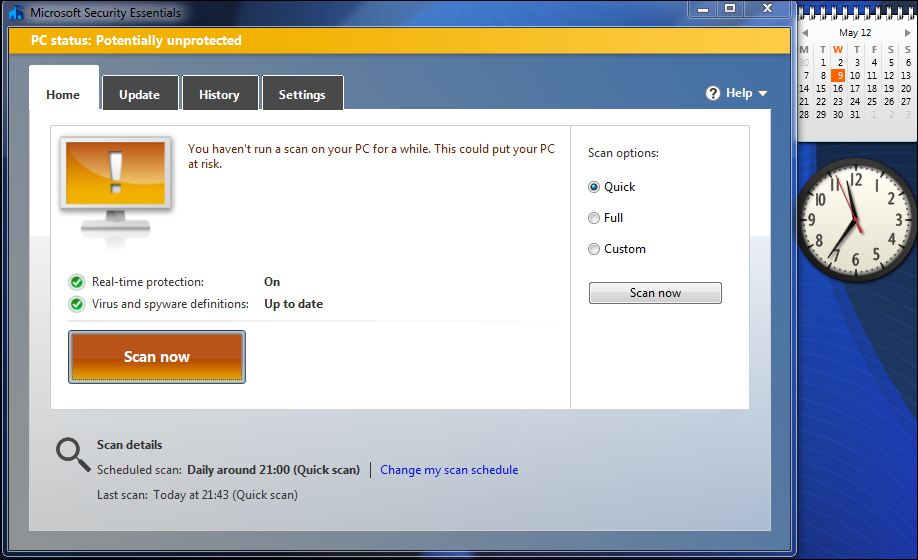This screenshot has width=918, height=560.
Task: Click the May 12 month label in calendar
Action: (855, 33)
